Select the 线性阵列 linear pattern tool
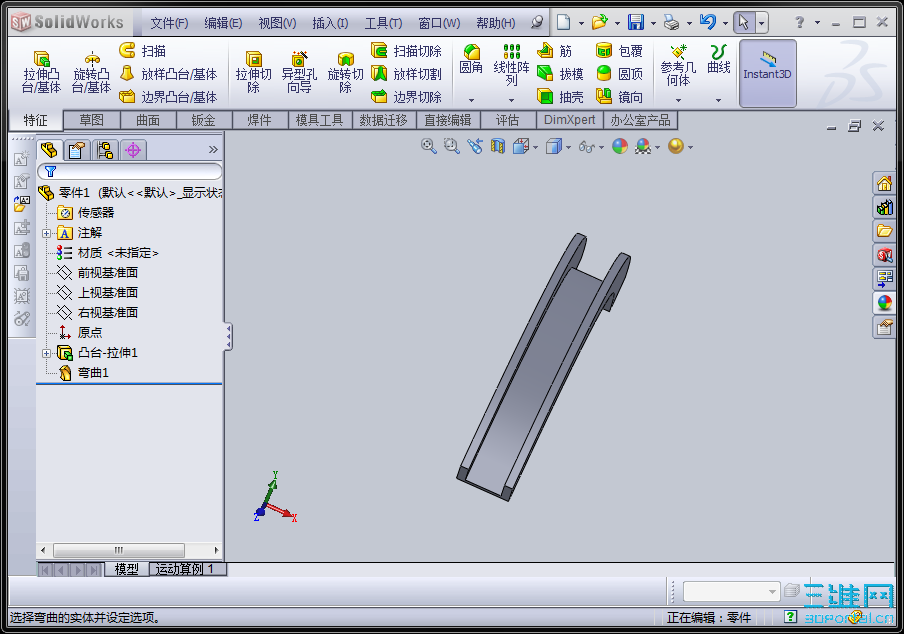Viewport: 904px width, 634px height. (x=511, y=65)
